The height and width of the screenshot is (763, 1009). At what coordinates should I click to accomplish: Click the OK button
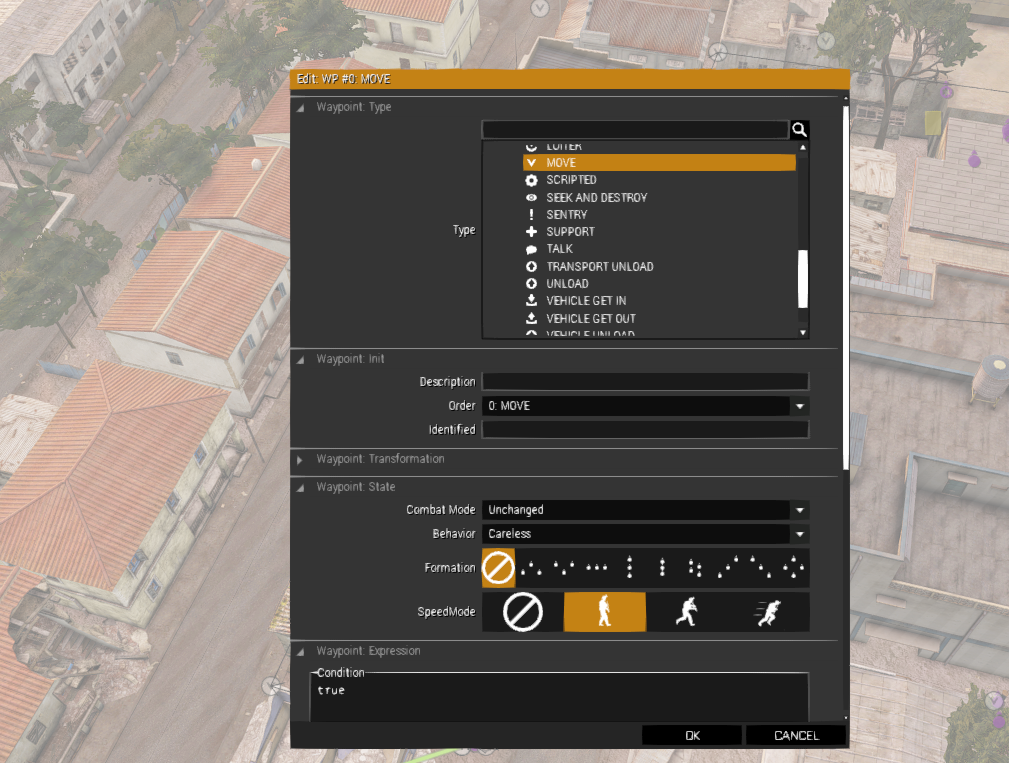pyautogui.click(x=692, y=735)
